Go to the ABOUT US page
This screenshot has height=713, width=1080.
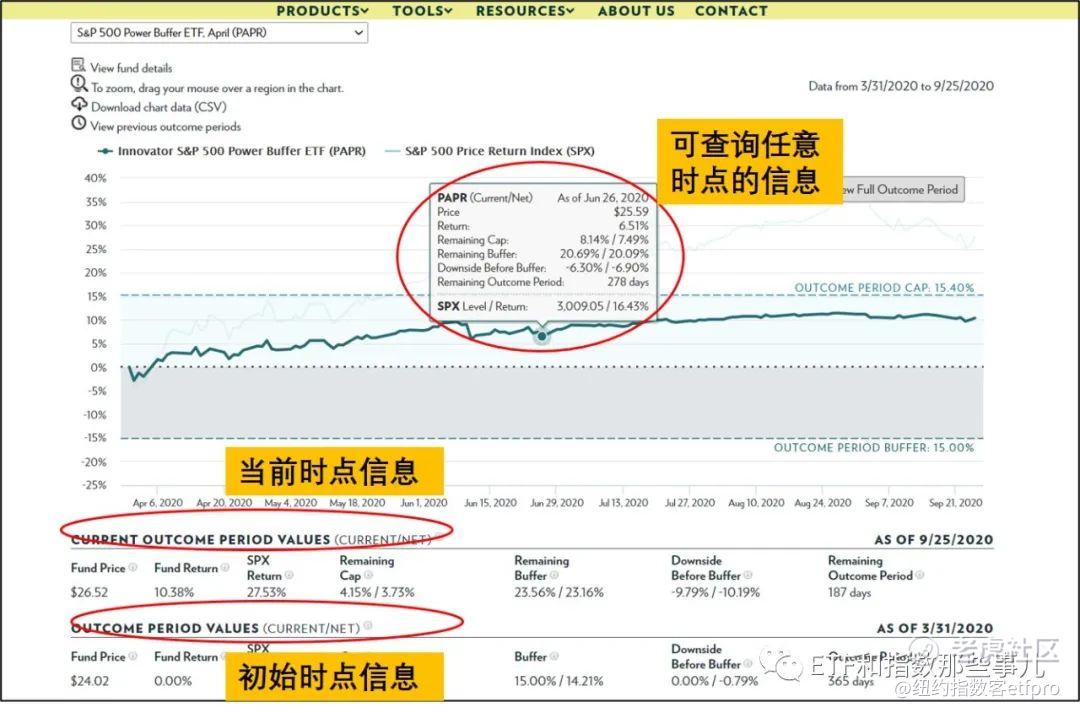click(x=636, y=11)
